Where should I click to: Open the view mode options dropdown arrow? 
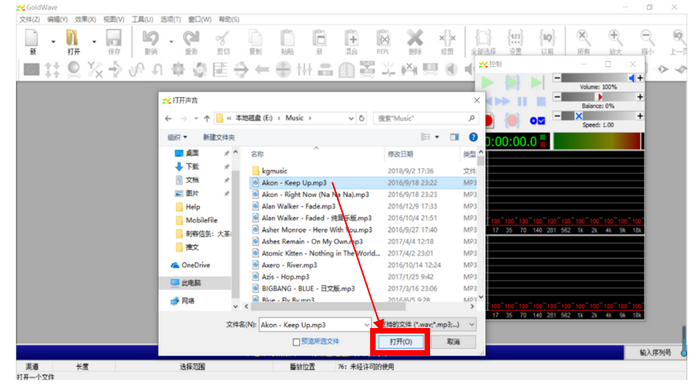[437, 137]
